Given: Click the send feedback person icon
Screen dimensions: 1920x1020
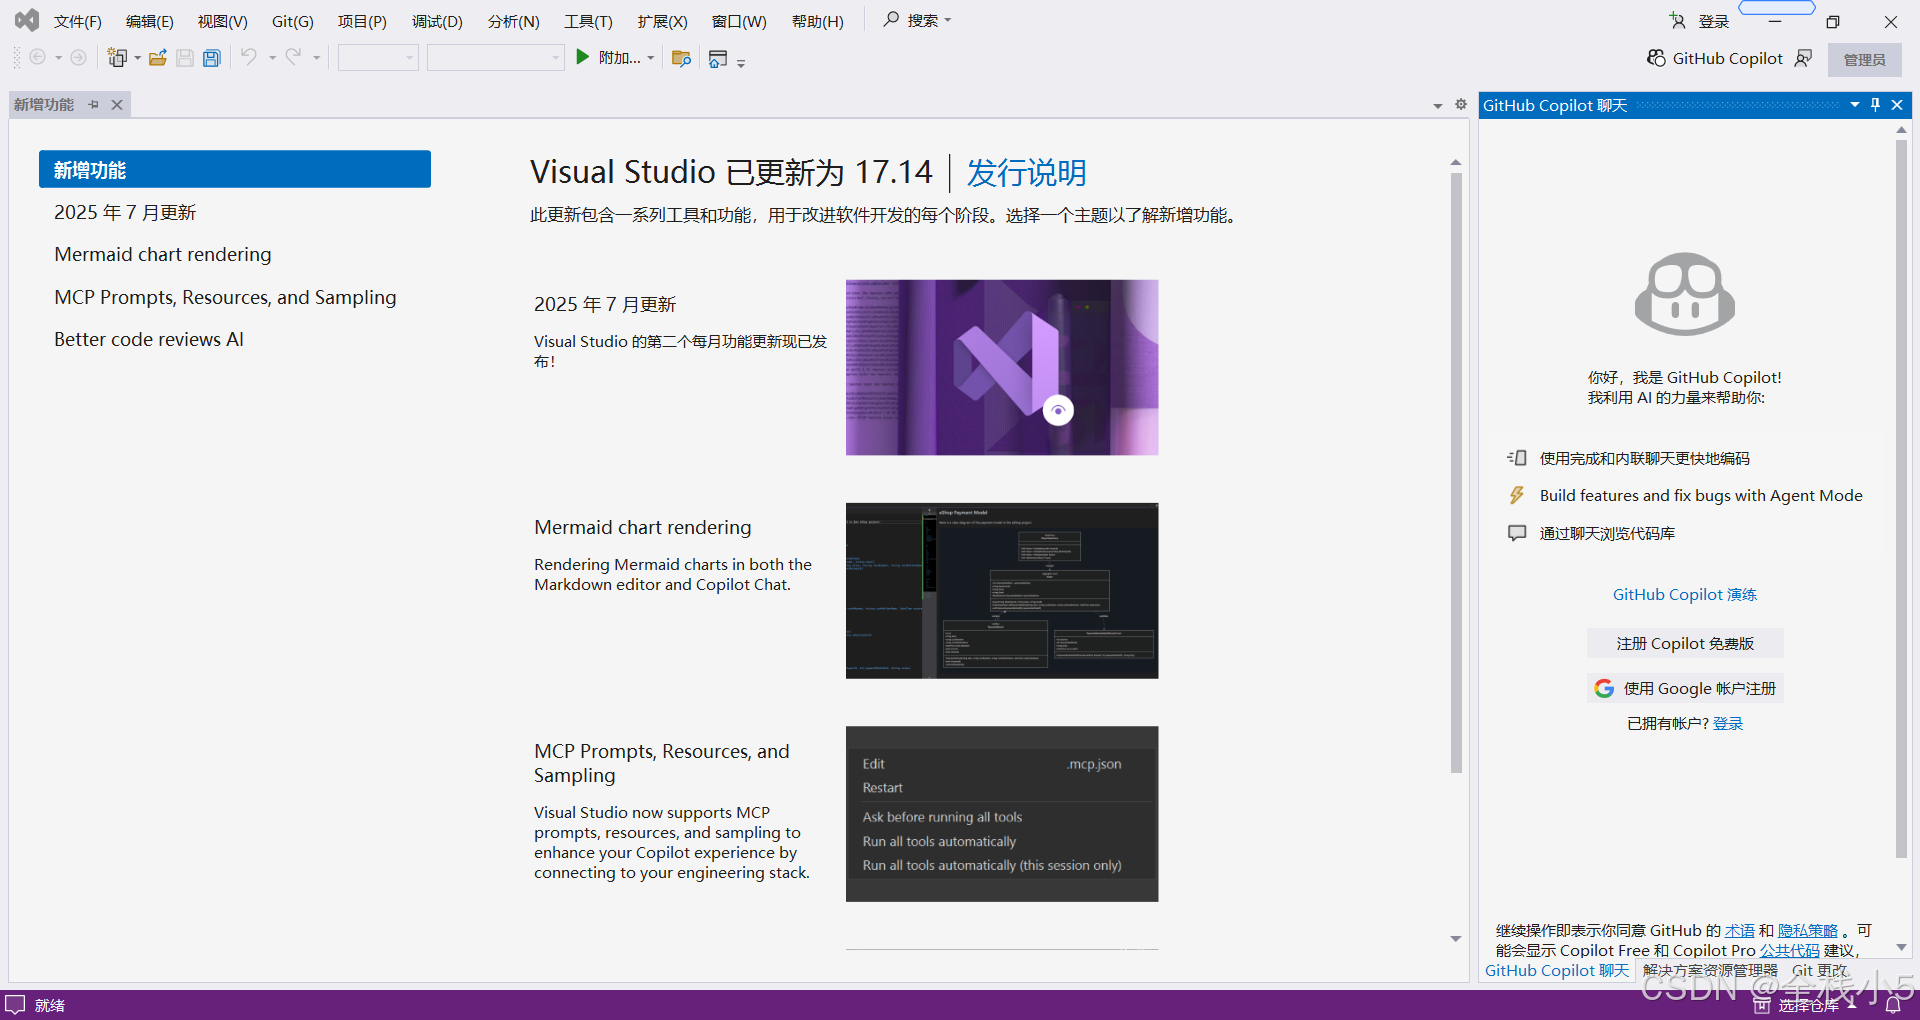Looking at the screenshot, I should pyautogui.click(x=1803, y=58).
